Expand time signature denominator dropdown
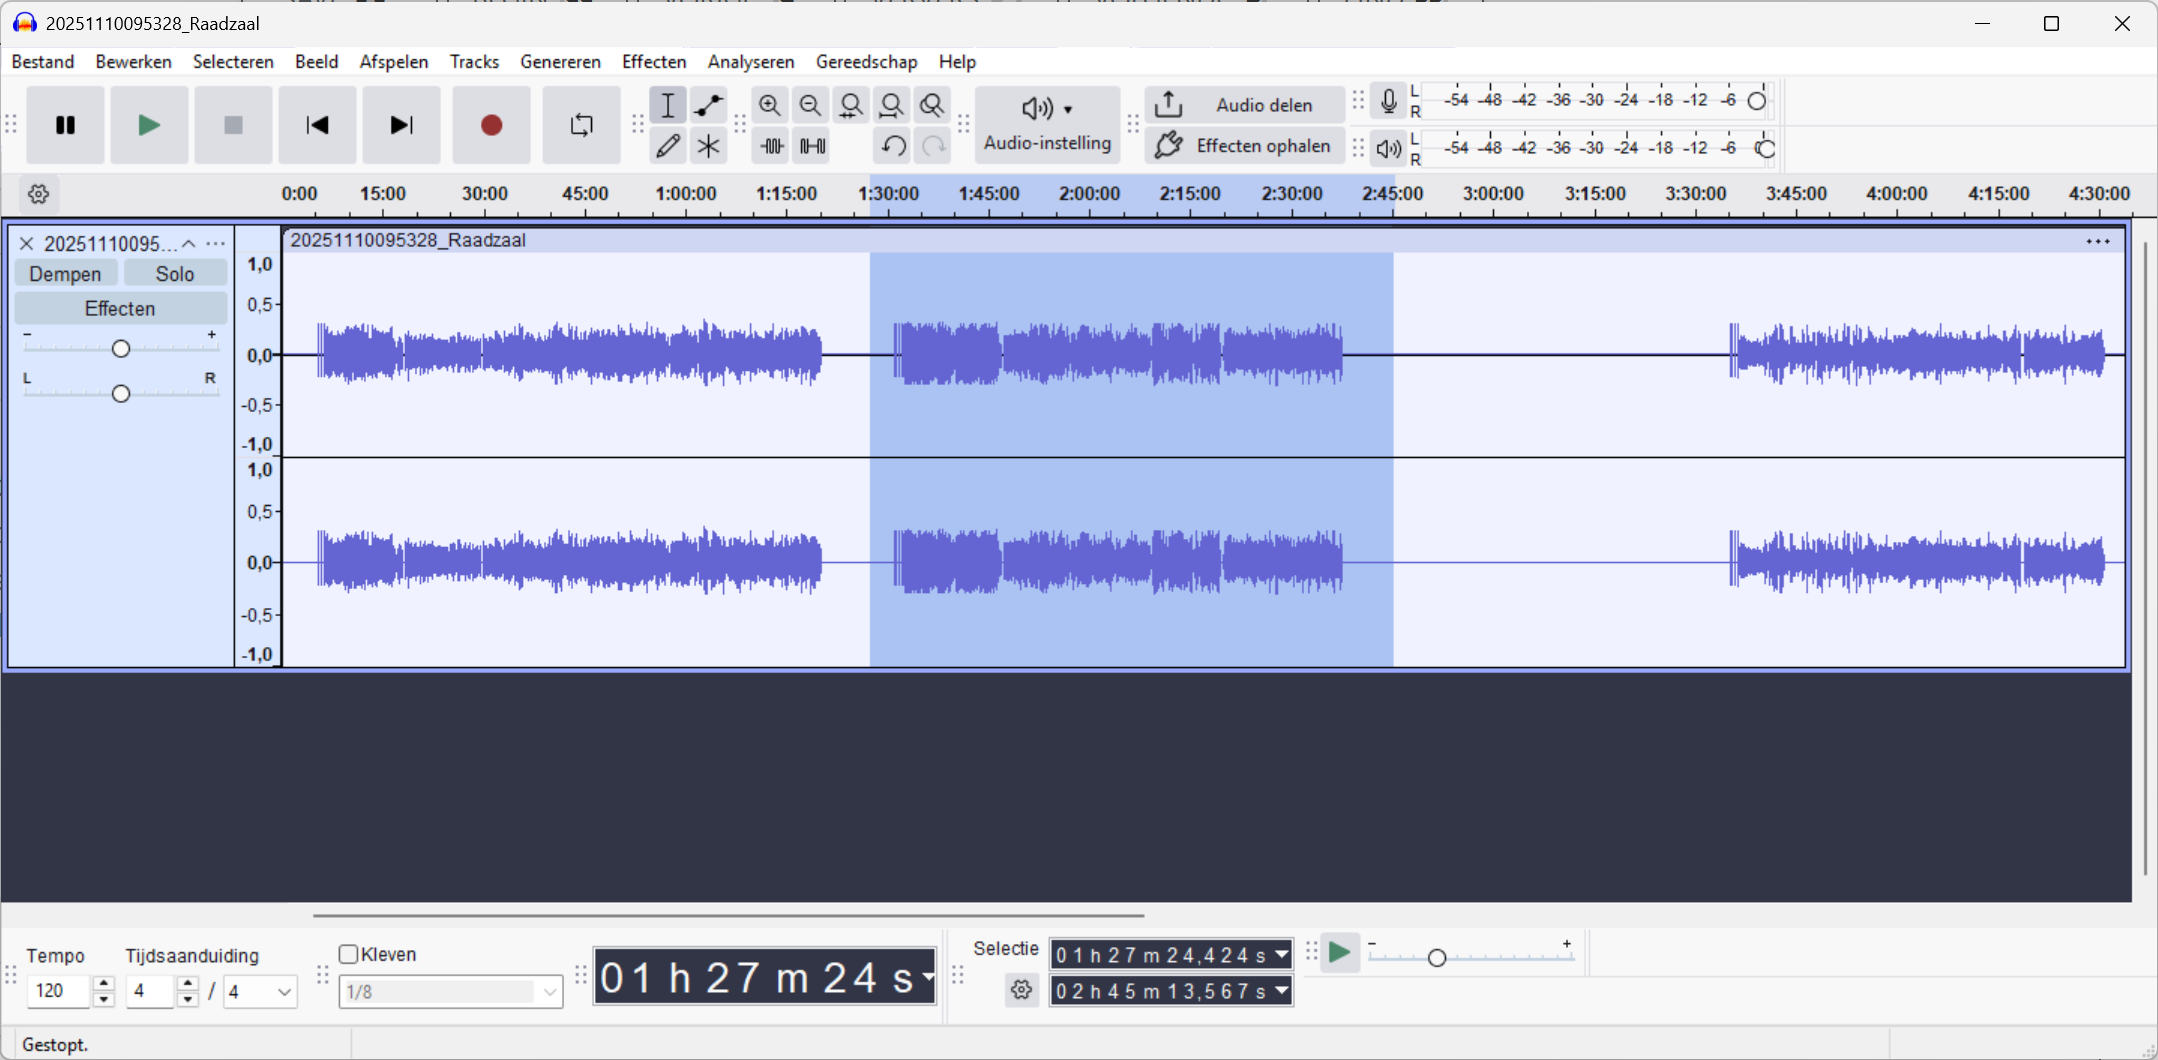The height and width of the screenshot is (1060, 2158). [284, 992]
